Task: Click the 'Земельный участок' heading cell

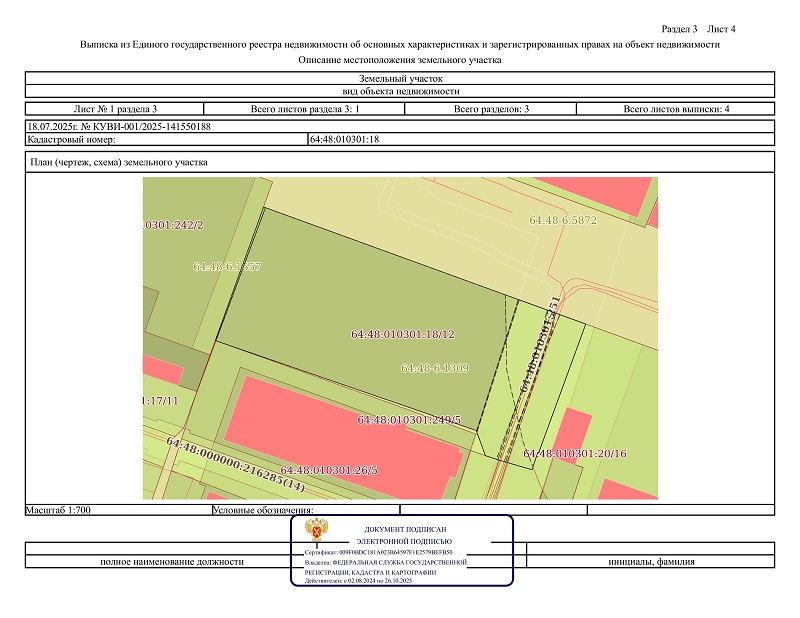Action: tap(400, 78)
